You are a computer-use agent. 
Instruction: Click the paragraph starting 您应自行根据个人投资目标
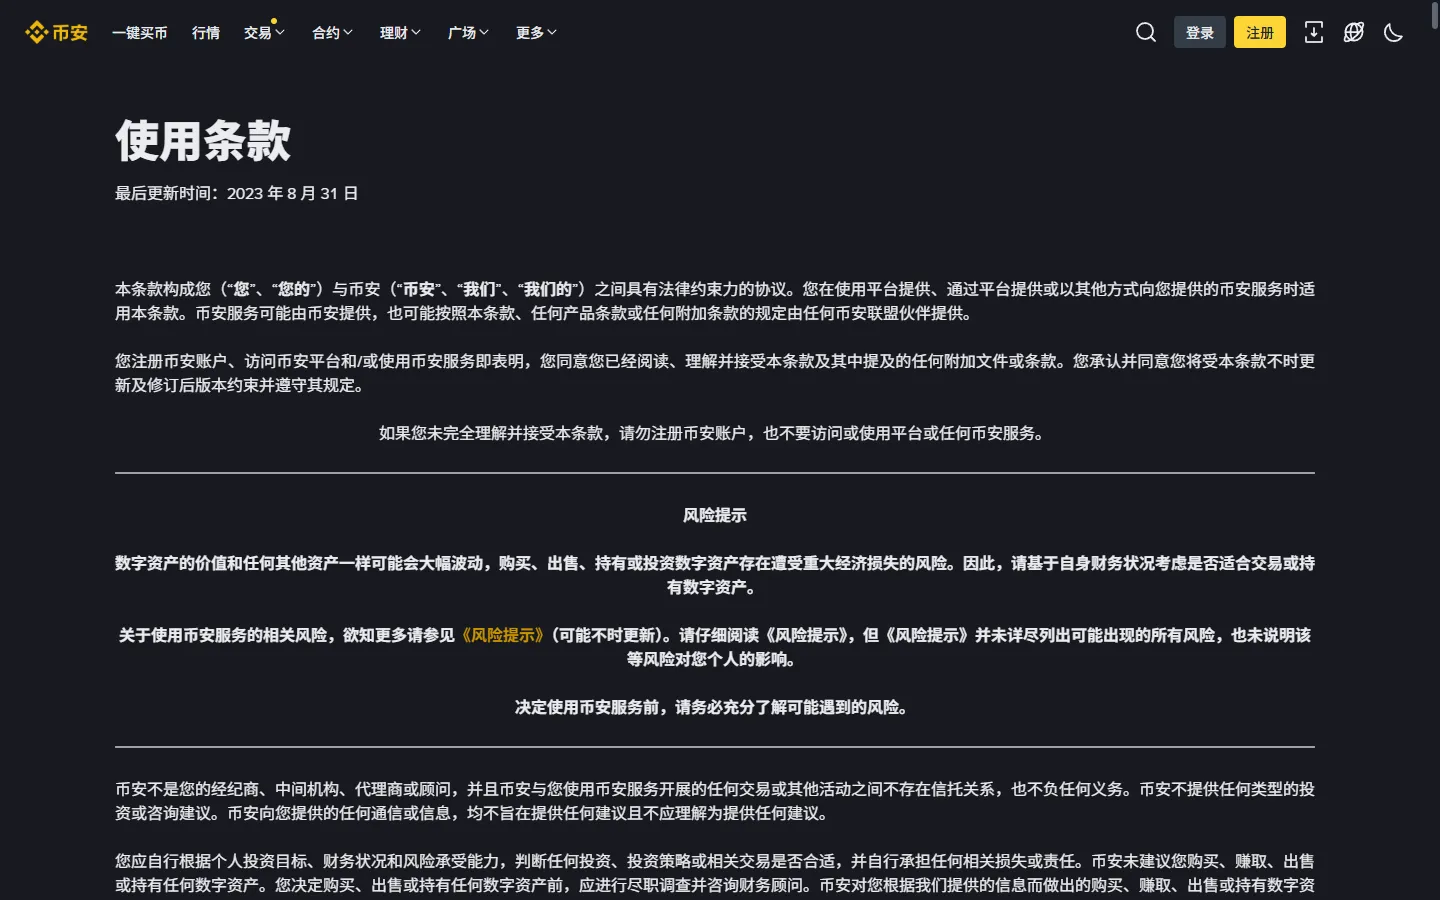pyautogui.click(x=715, y=873)
